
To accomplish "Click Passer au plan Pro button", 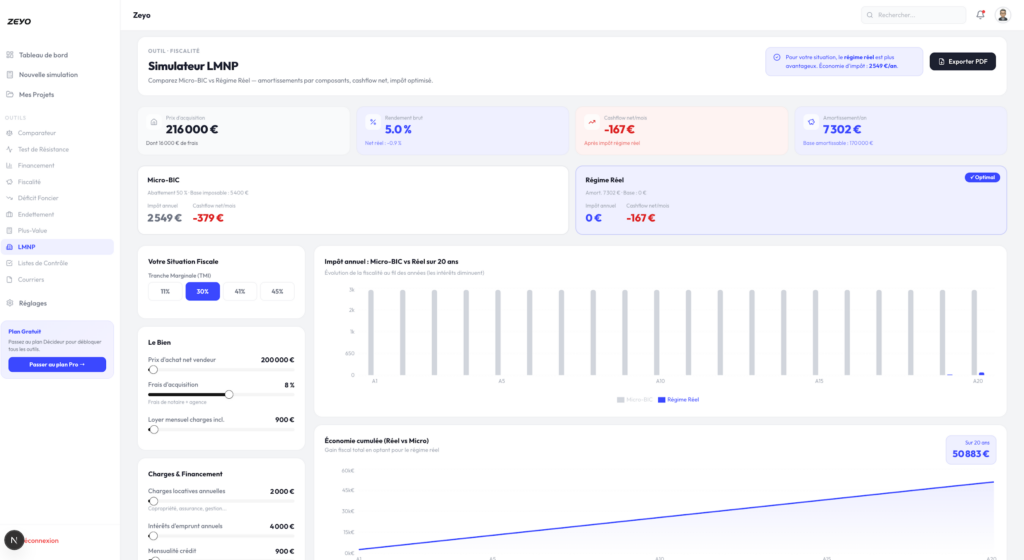I will (57, 365).
